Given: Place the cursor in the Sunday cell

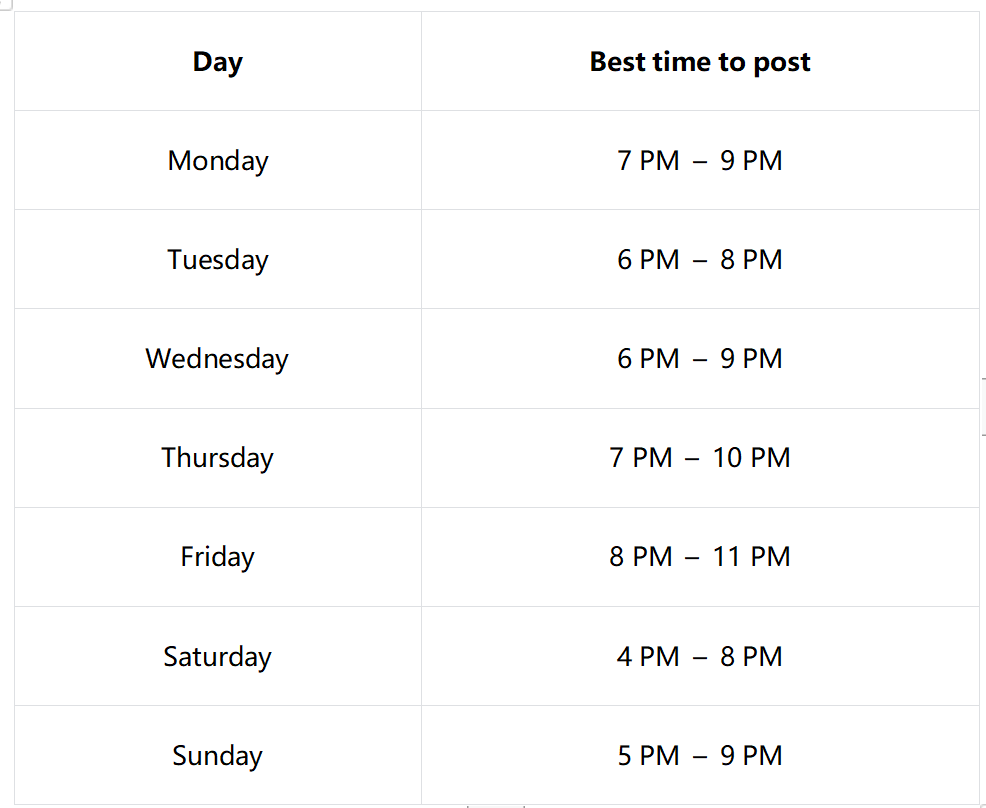Looking at the screenshot, I should (218, 756).
